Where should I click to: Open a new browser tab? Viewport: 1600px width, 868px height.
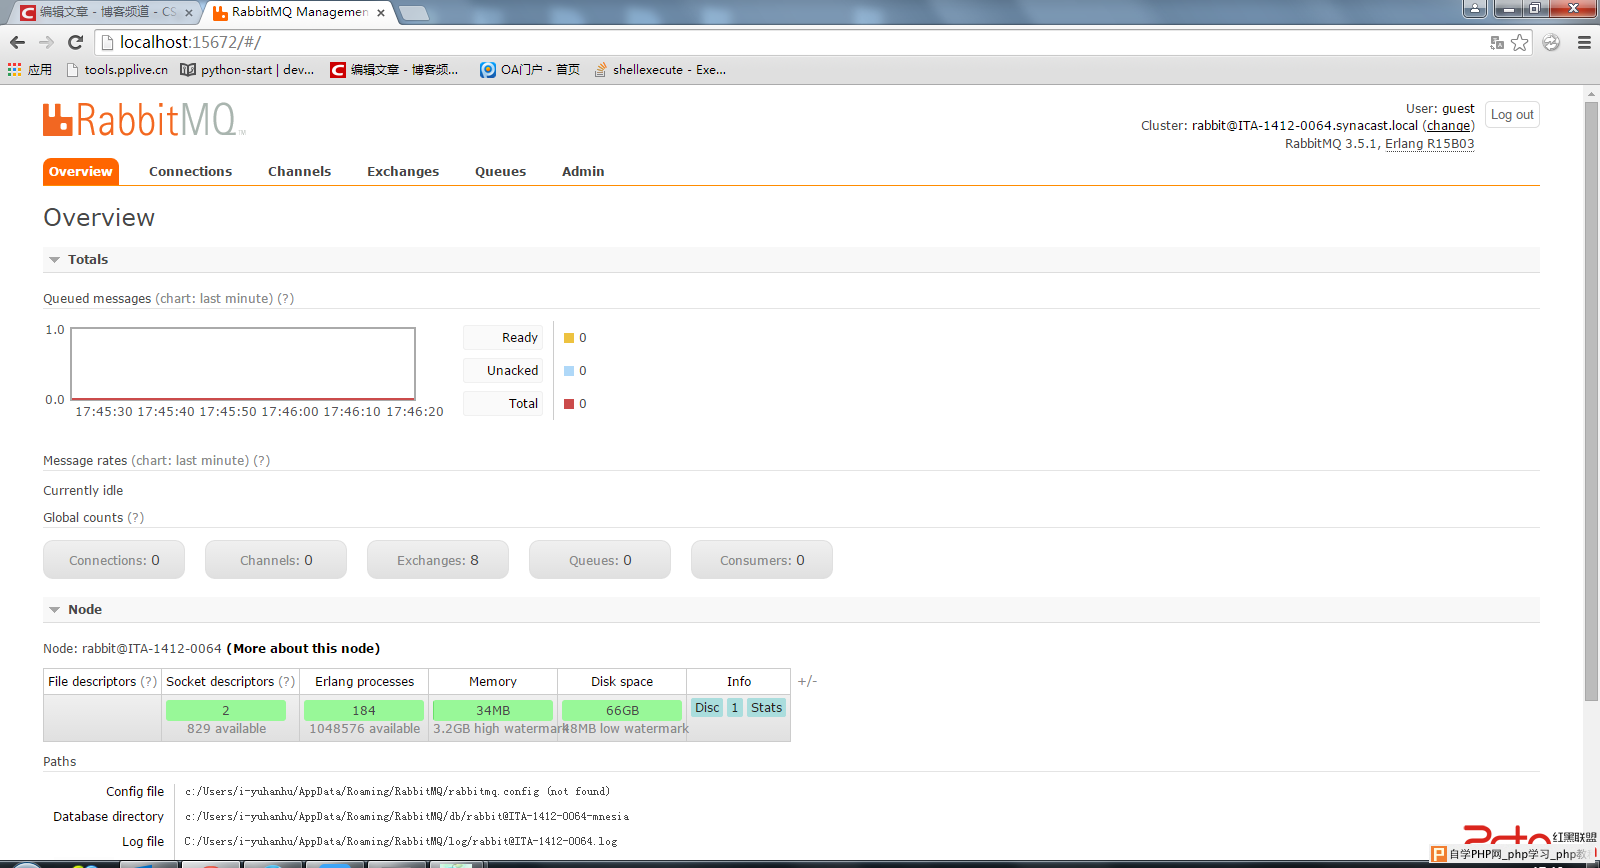click(x=414, y=13)
